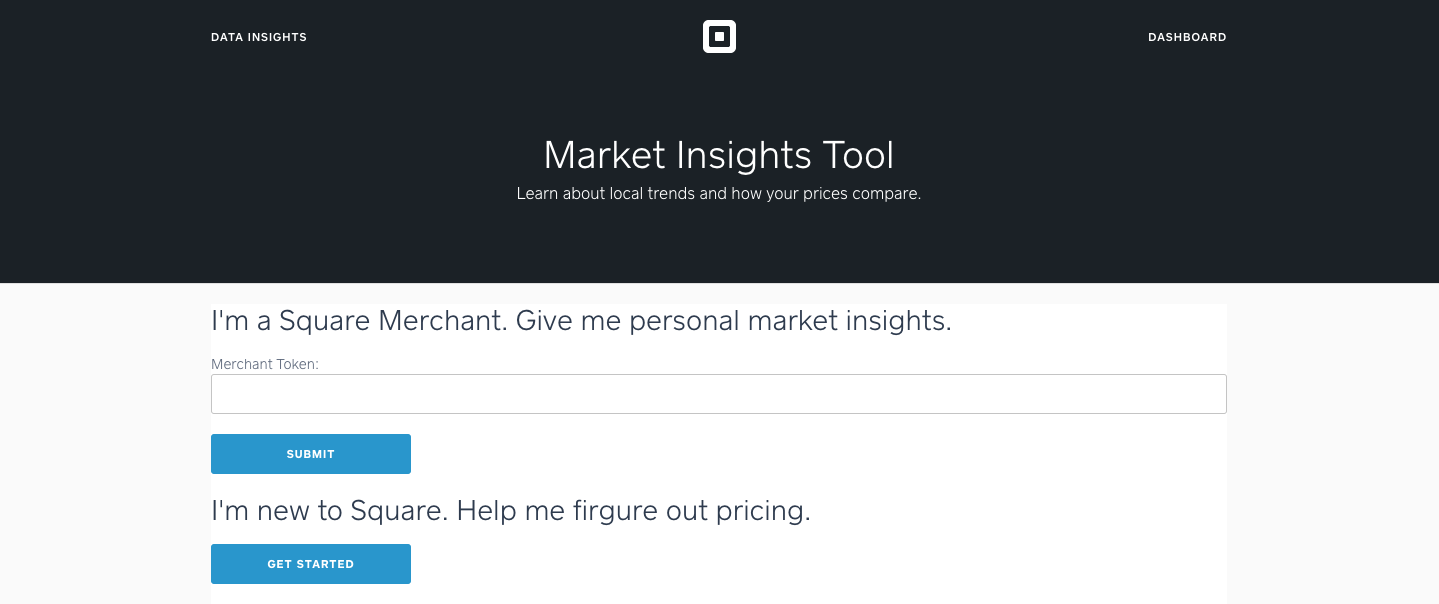Click the blue Submit button

click(x=311, y=454)
